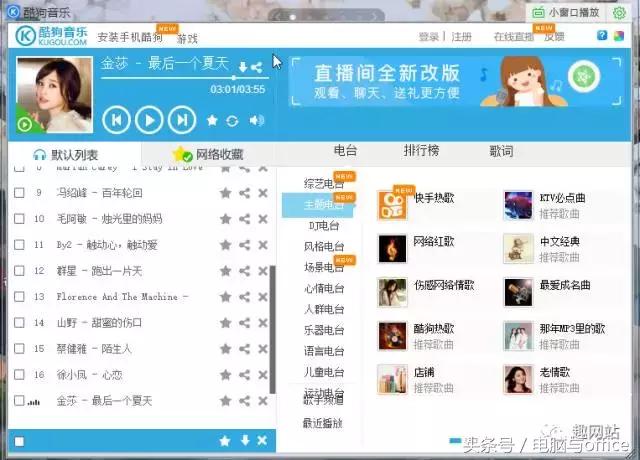The width and height of the screenshot is (640, 460).
Task: Check the box for 毛阿敏 - 烛光里的妈妈
Action: click(19, 219)
